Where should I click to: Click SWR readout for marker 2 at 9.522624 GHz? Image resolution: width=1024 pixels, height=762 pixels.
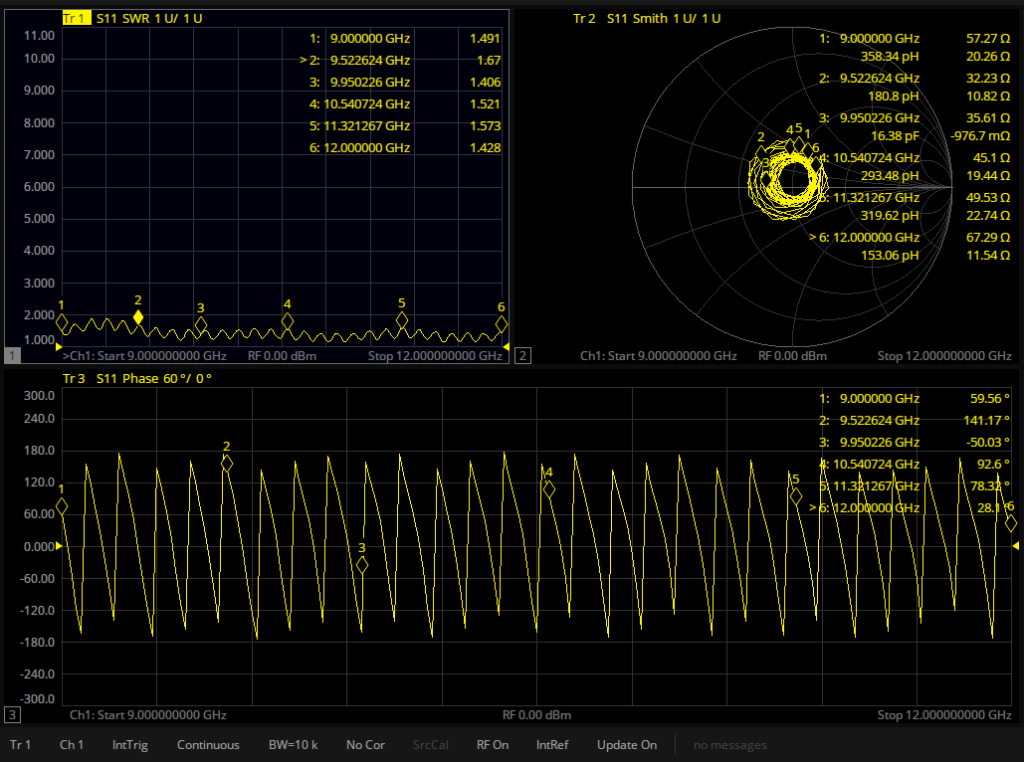(400, 60)
